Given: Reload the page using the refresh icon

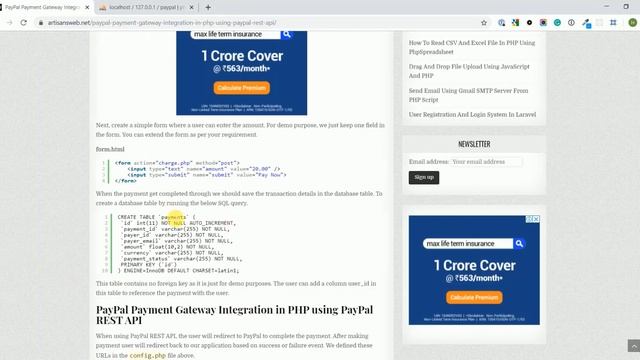Looking at the screenshot, I should click(x=24, y=23).
